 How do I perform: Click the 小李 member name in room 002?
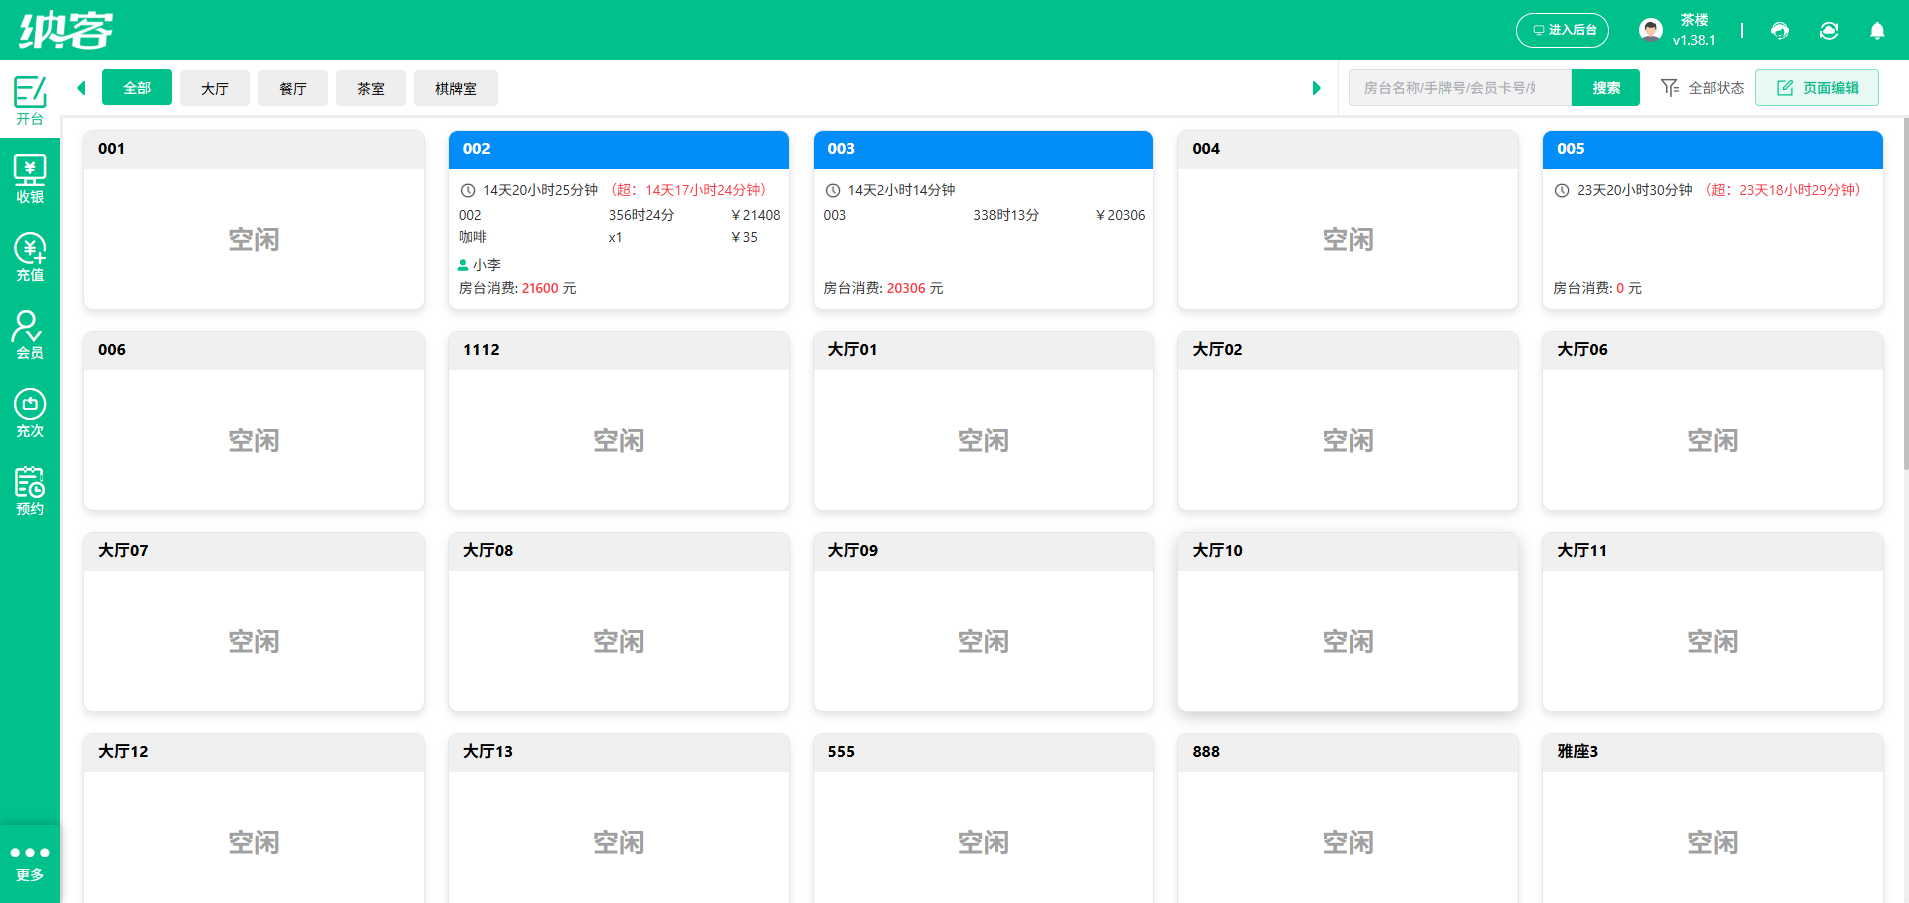486,265
